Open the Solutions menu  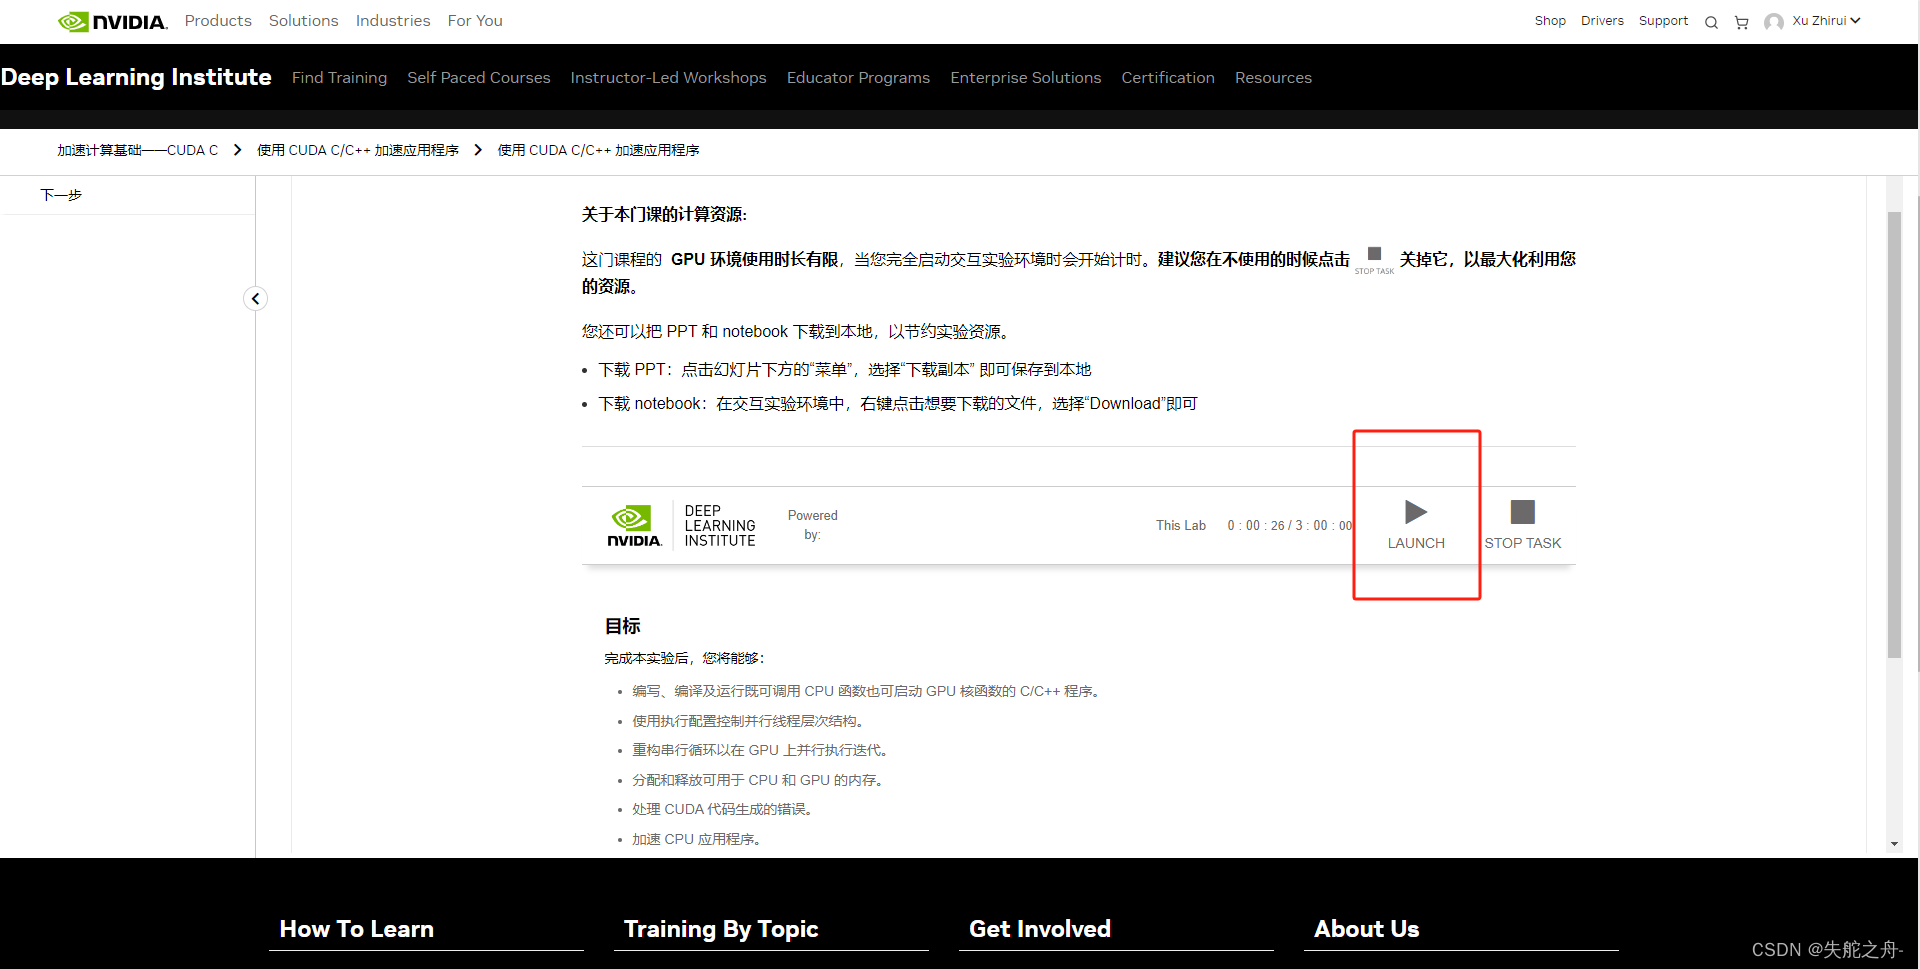304,21
